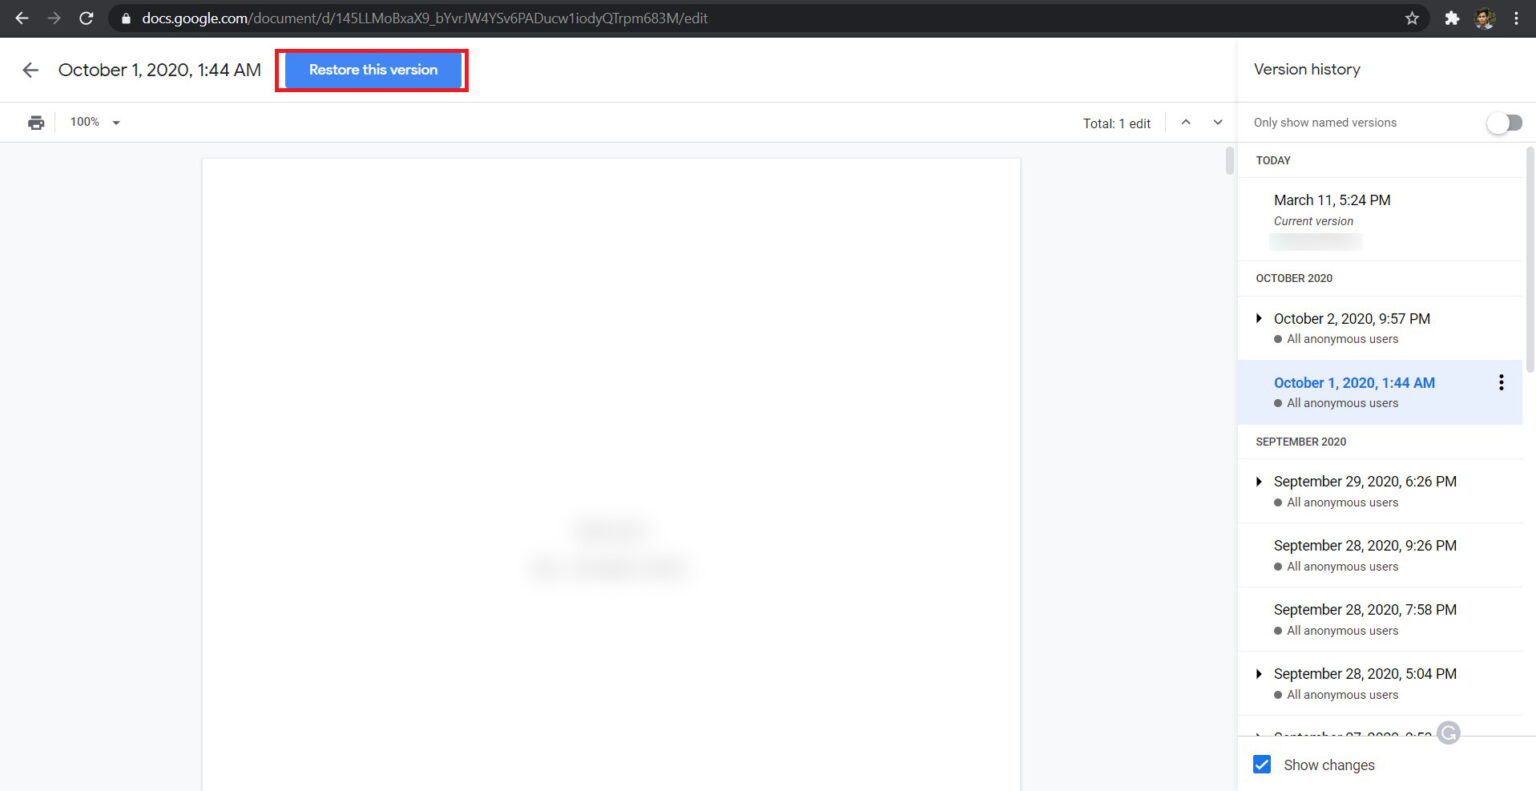Reload the page in the browser
1536x791 pixels.
(x=86, y=18)
